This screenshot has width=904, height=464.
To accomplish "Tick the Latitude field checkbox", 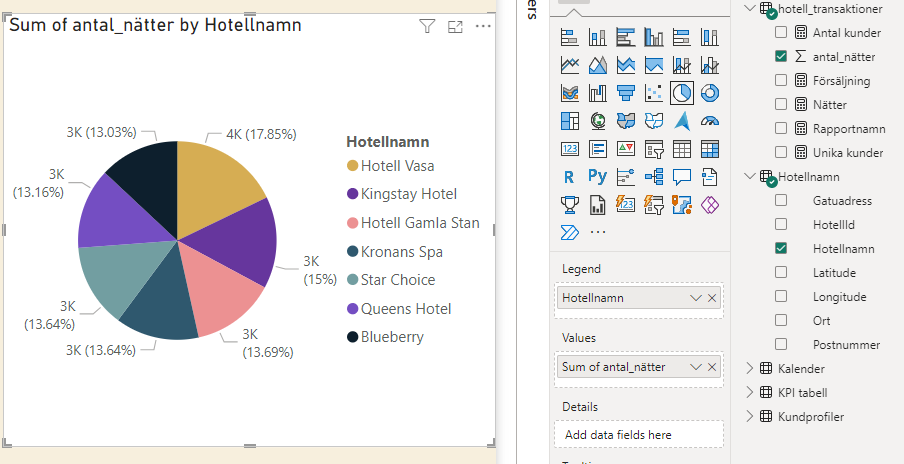I will point(781,273).
